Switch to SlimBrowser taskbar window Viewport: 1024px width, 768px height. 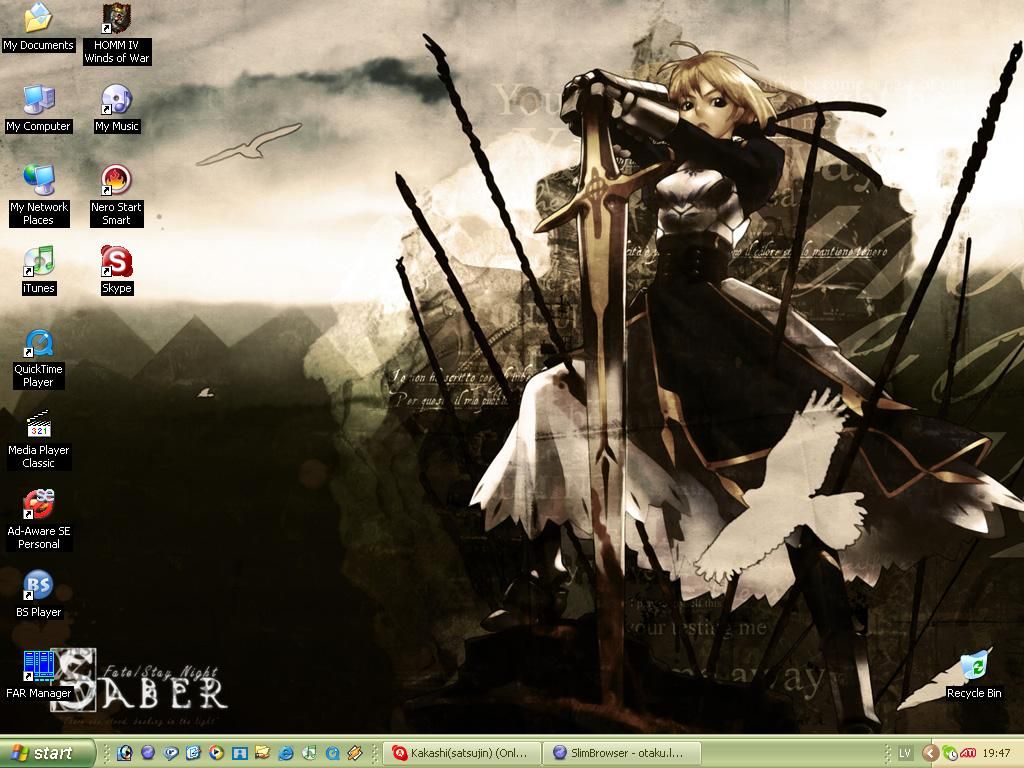[621, 754]
